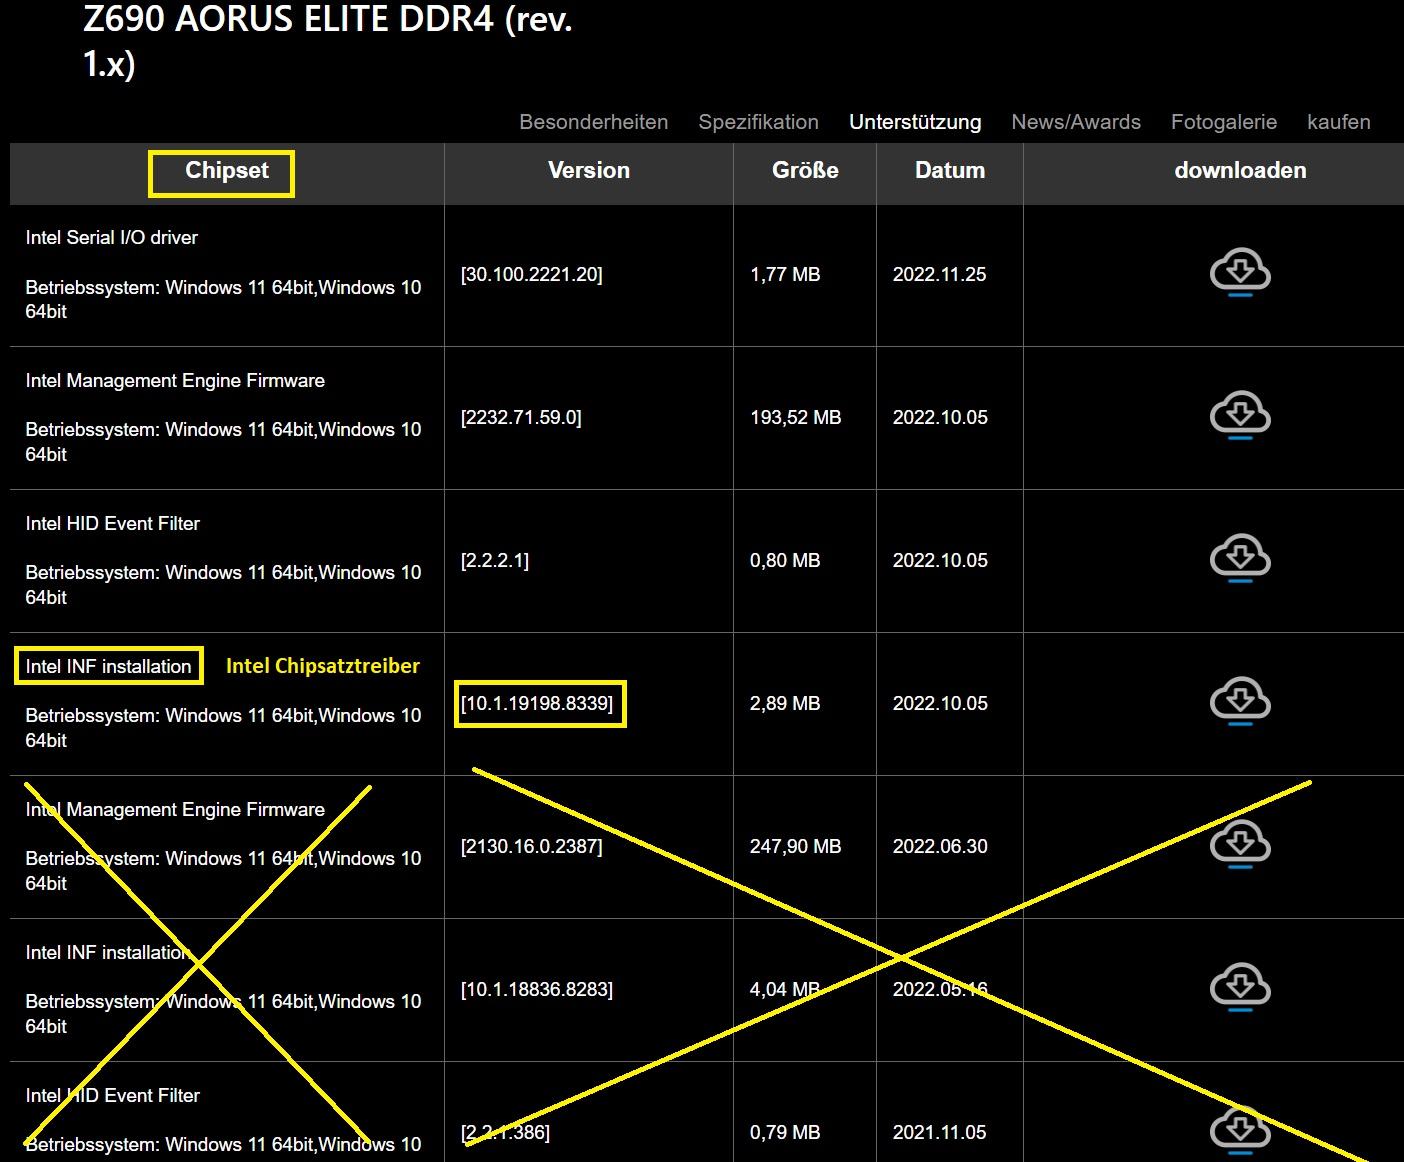Download Intel INF installation 10.1.19198.8339

click(1240, 702)
